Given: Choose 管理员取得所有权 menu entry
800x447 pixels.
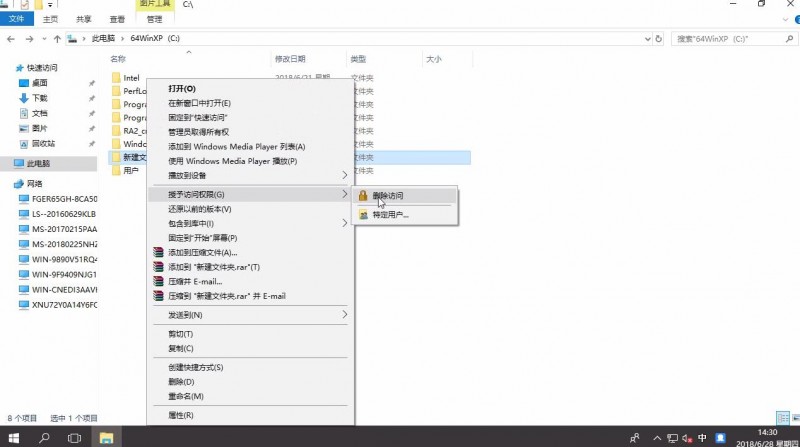Looking at the screenshot, I should click(198, 132).
